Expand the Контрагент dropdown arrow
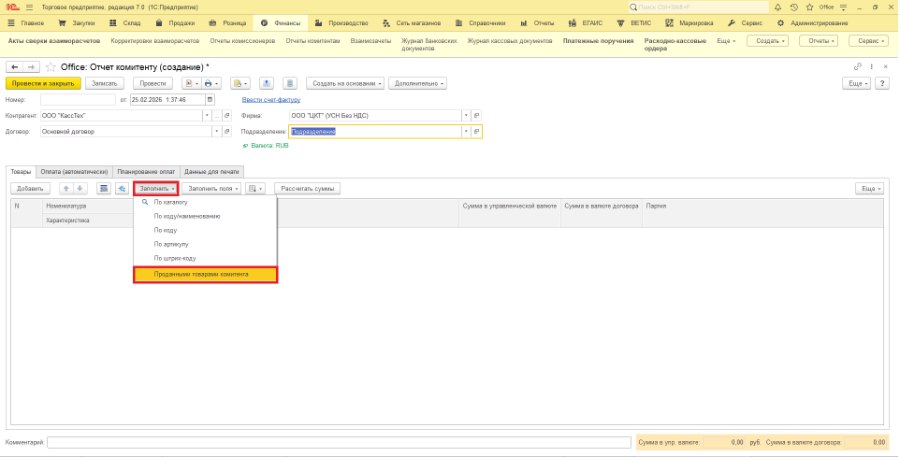 point(207,115)
